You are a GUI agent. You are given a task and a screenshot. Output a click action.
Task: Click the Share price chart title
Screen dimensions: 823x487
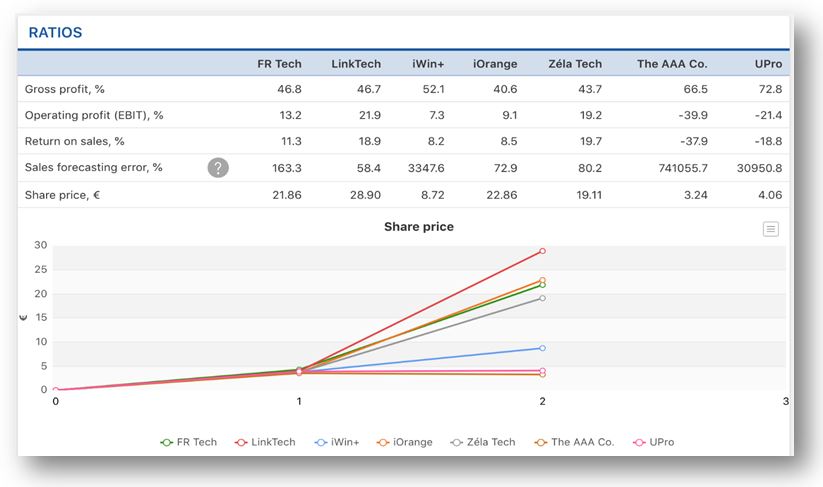click(418, 227)
